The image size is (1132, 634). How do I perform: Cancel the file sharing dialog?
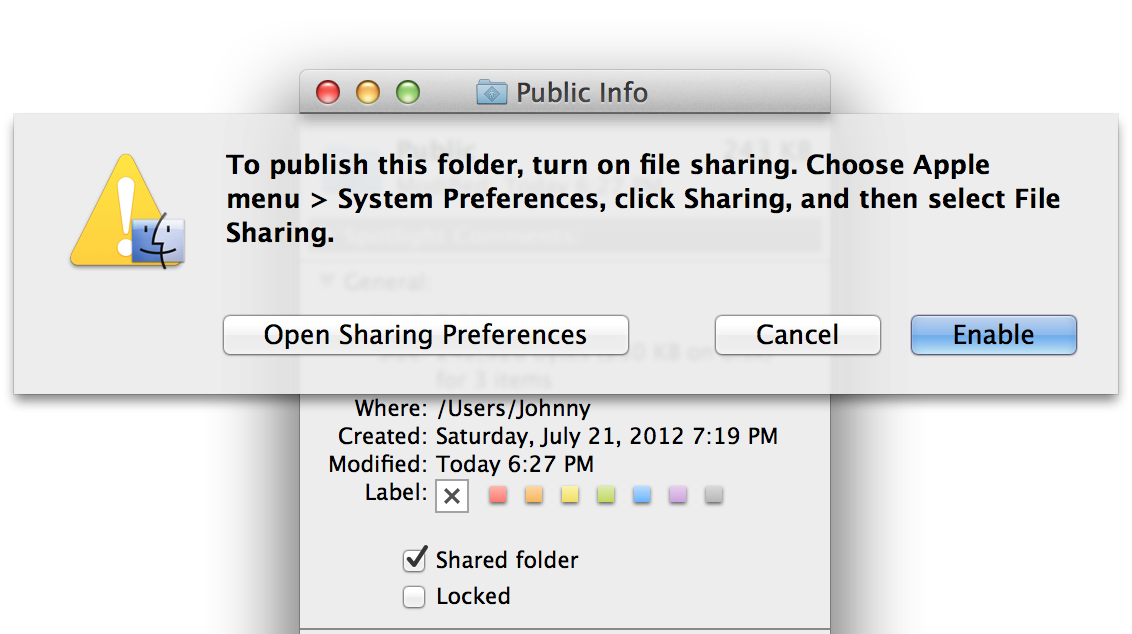pyautogui.click(x=798, y=335)
